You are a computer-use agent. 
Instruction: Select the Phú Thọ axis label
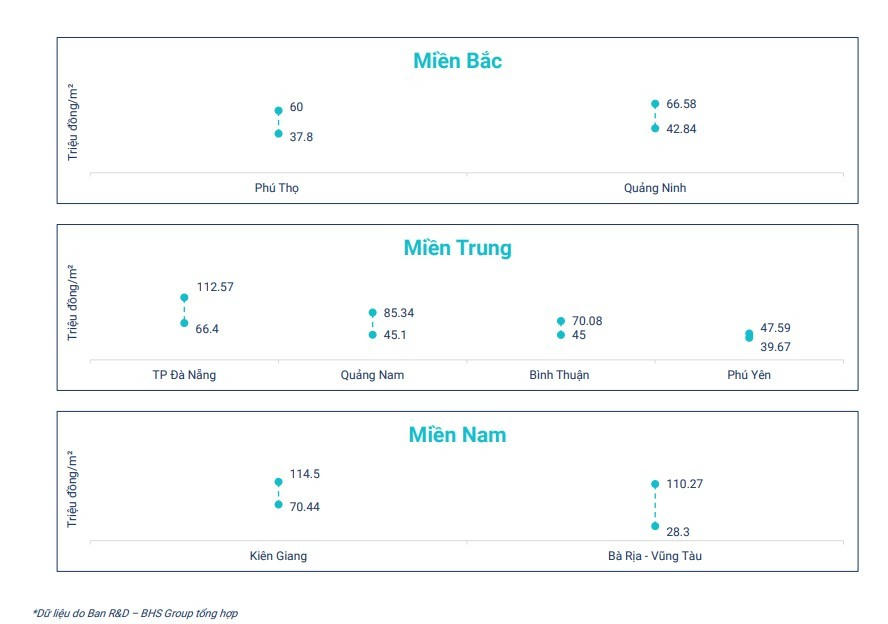coord(277,188)
